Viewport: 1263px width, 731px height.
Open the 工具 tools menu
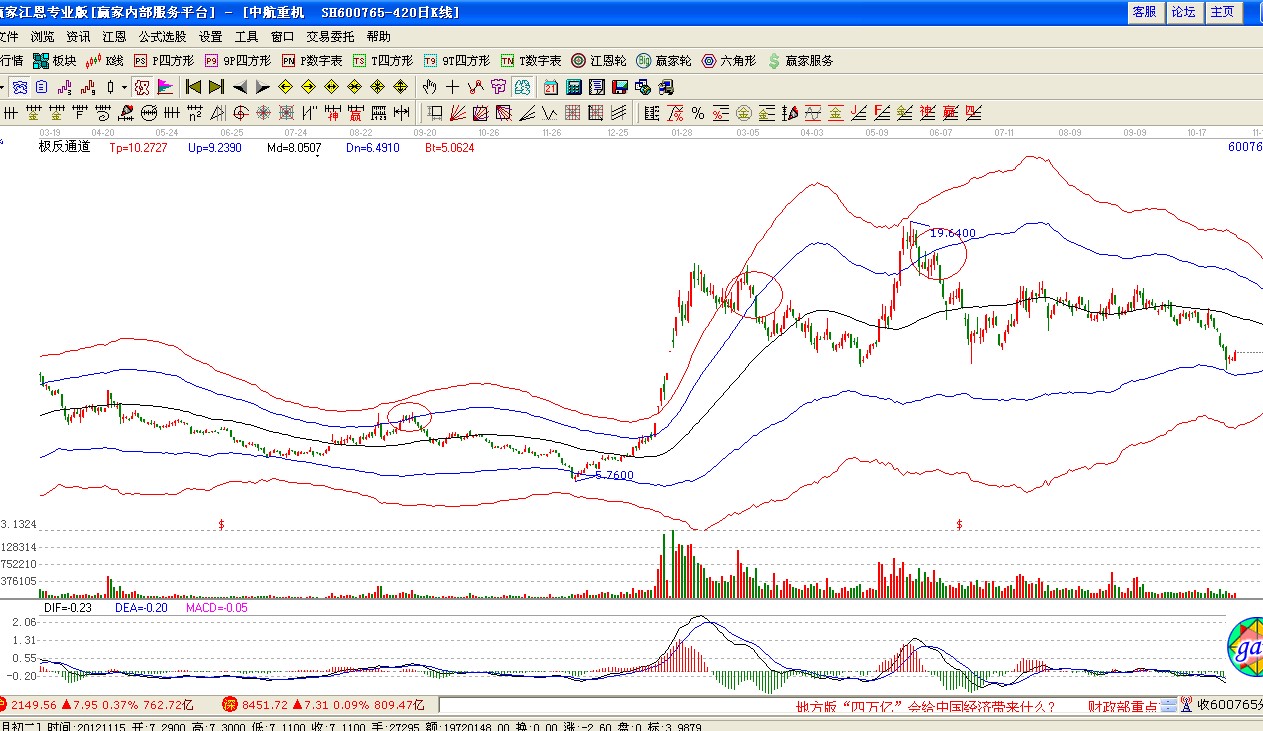click(246, 36)
